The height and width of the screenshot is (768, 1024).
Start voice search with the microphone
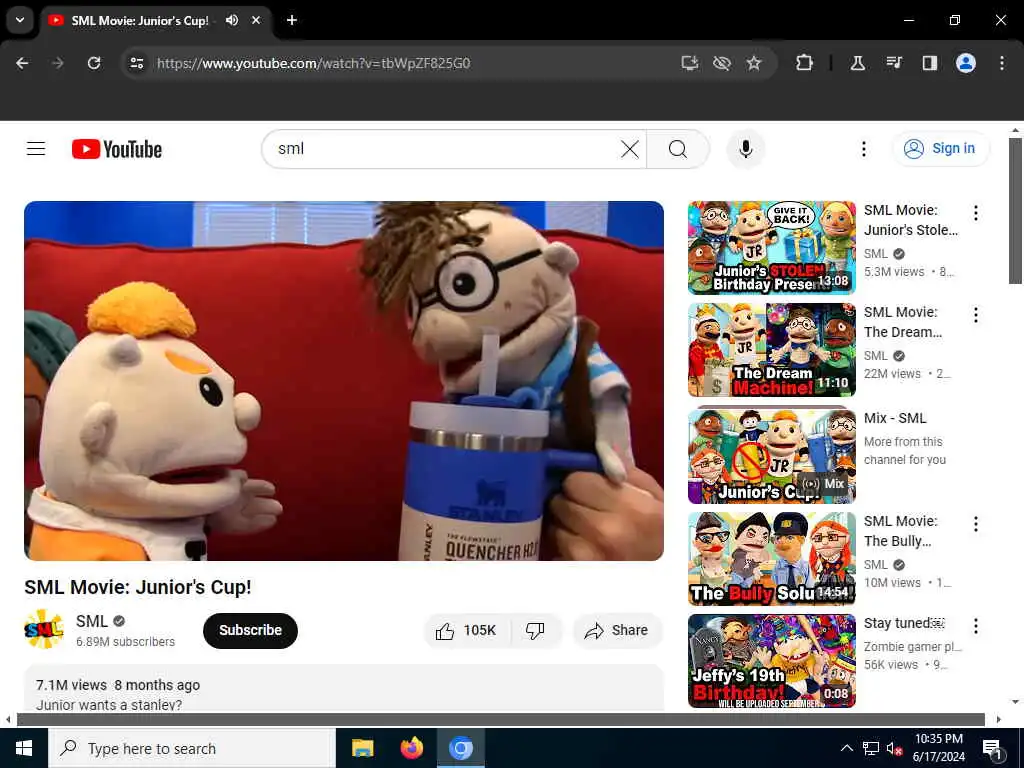click(x=745, y=149)
